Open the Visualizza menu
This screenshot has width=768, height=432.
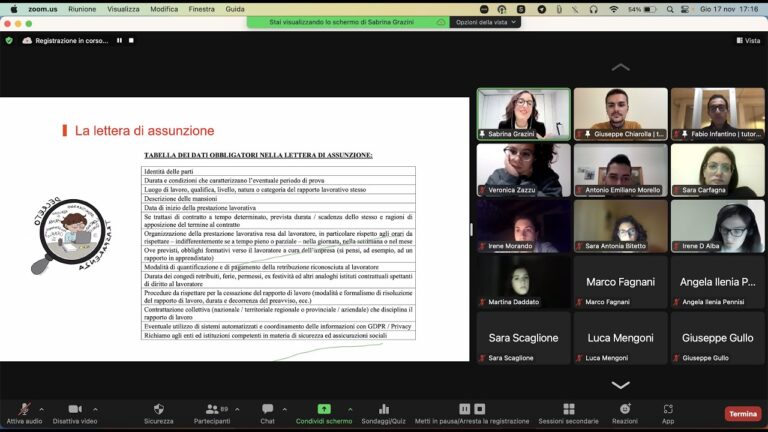[x=123, y=9]
